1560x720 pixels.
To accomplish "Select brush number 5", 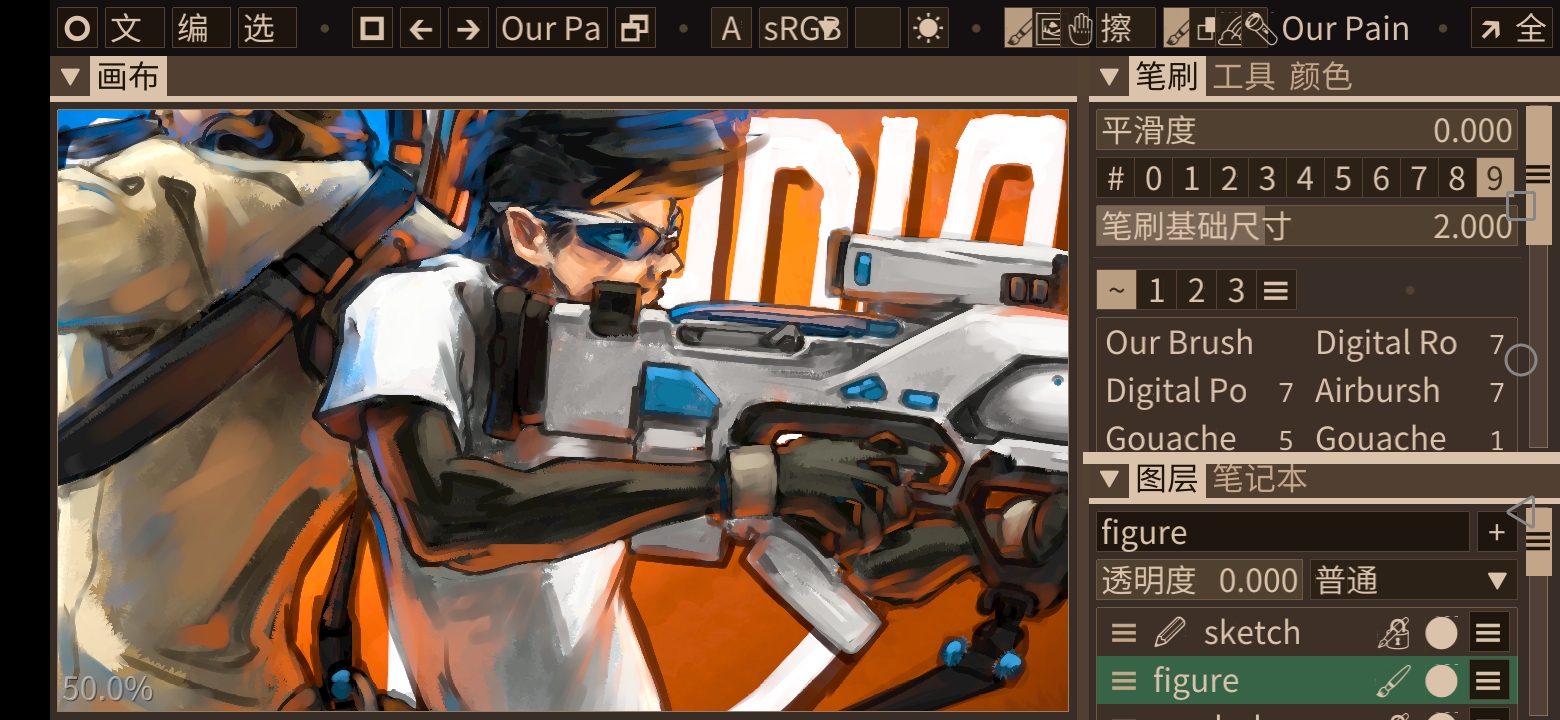I will tap(1343, 179).
